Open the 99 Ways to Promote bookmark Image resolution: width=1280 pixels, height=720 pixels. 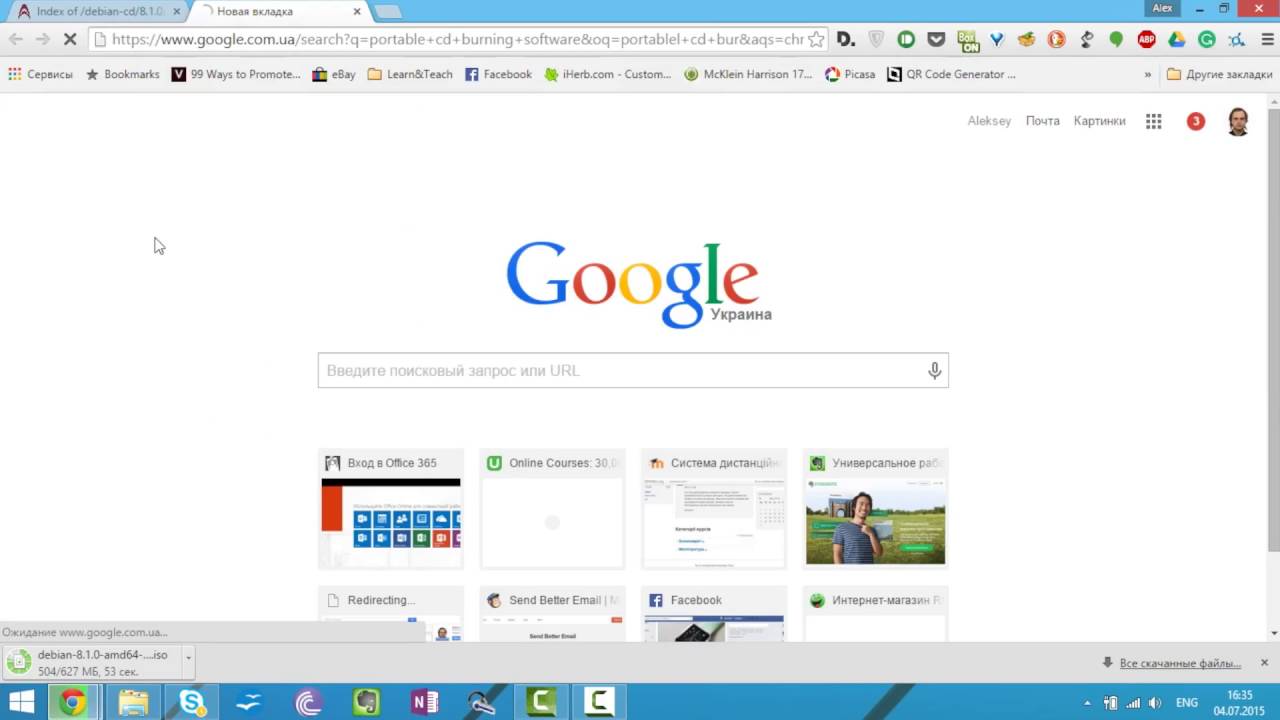pos(236,74)
